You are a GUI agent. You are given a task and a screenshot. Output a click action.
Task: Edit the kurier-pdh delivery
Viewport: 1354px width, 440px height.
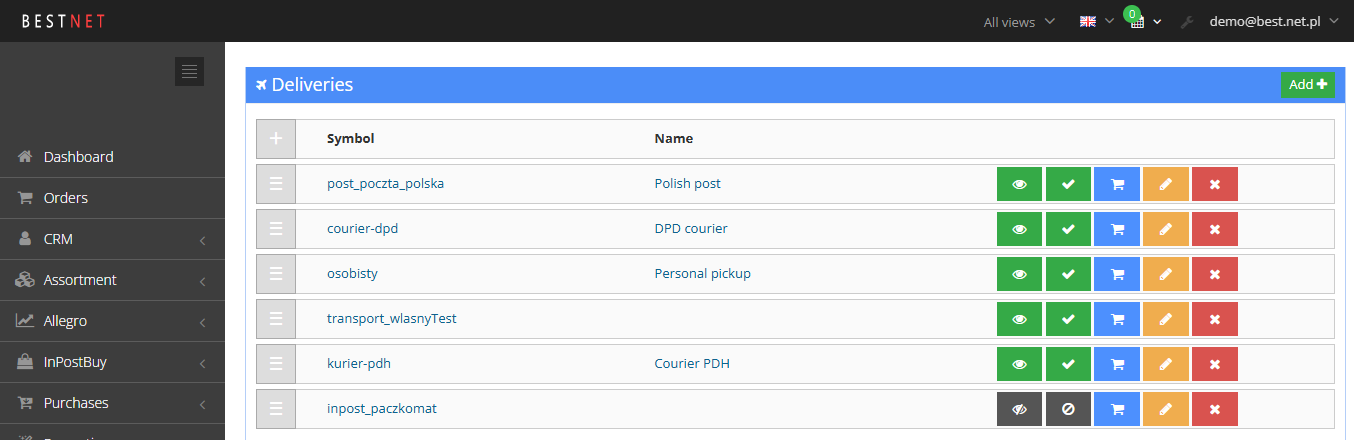coord(1166,364)
